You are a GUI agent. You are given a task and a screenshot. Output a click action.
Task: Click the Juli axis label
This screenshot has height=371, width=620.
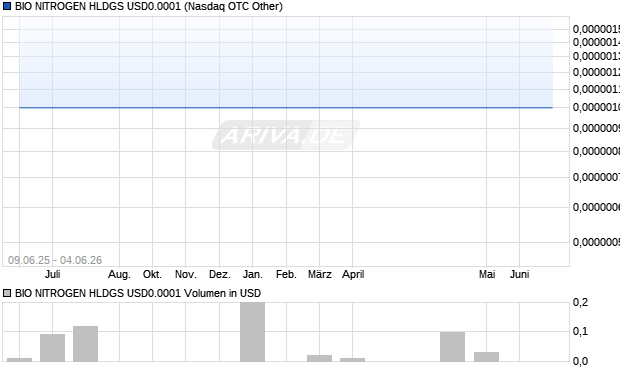pyautogui.click(x=53, y=274)
